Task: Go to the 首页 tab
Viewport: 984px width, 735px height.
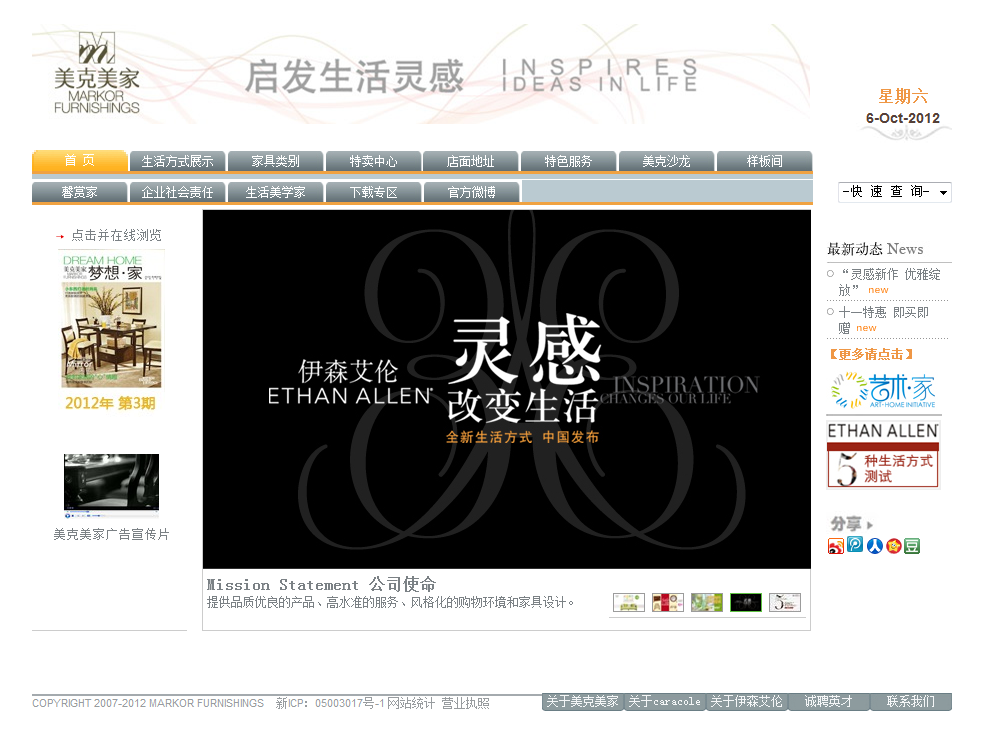Action: [x=80, y=161]
